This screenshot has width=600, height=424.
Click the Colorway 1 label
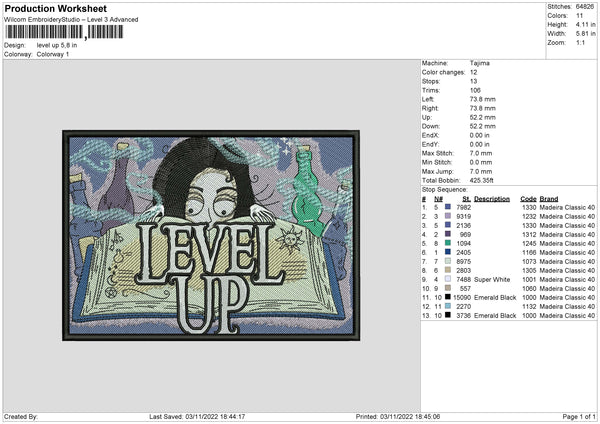pos(52,53)
